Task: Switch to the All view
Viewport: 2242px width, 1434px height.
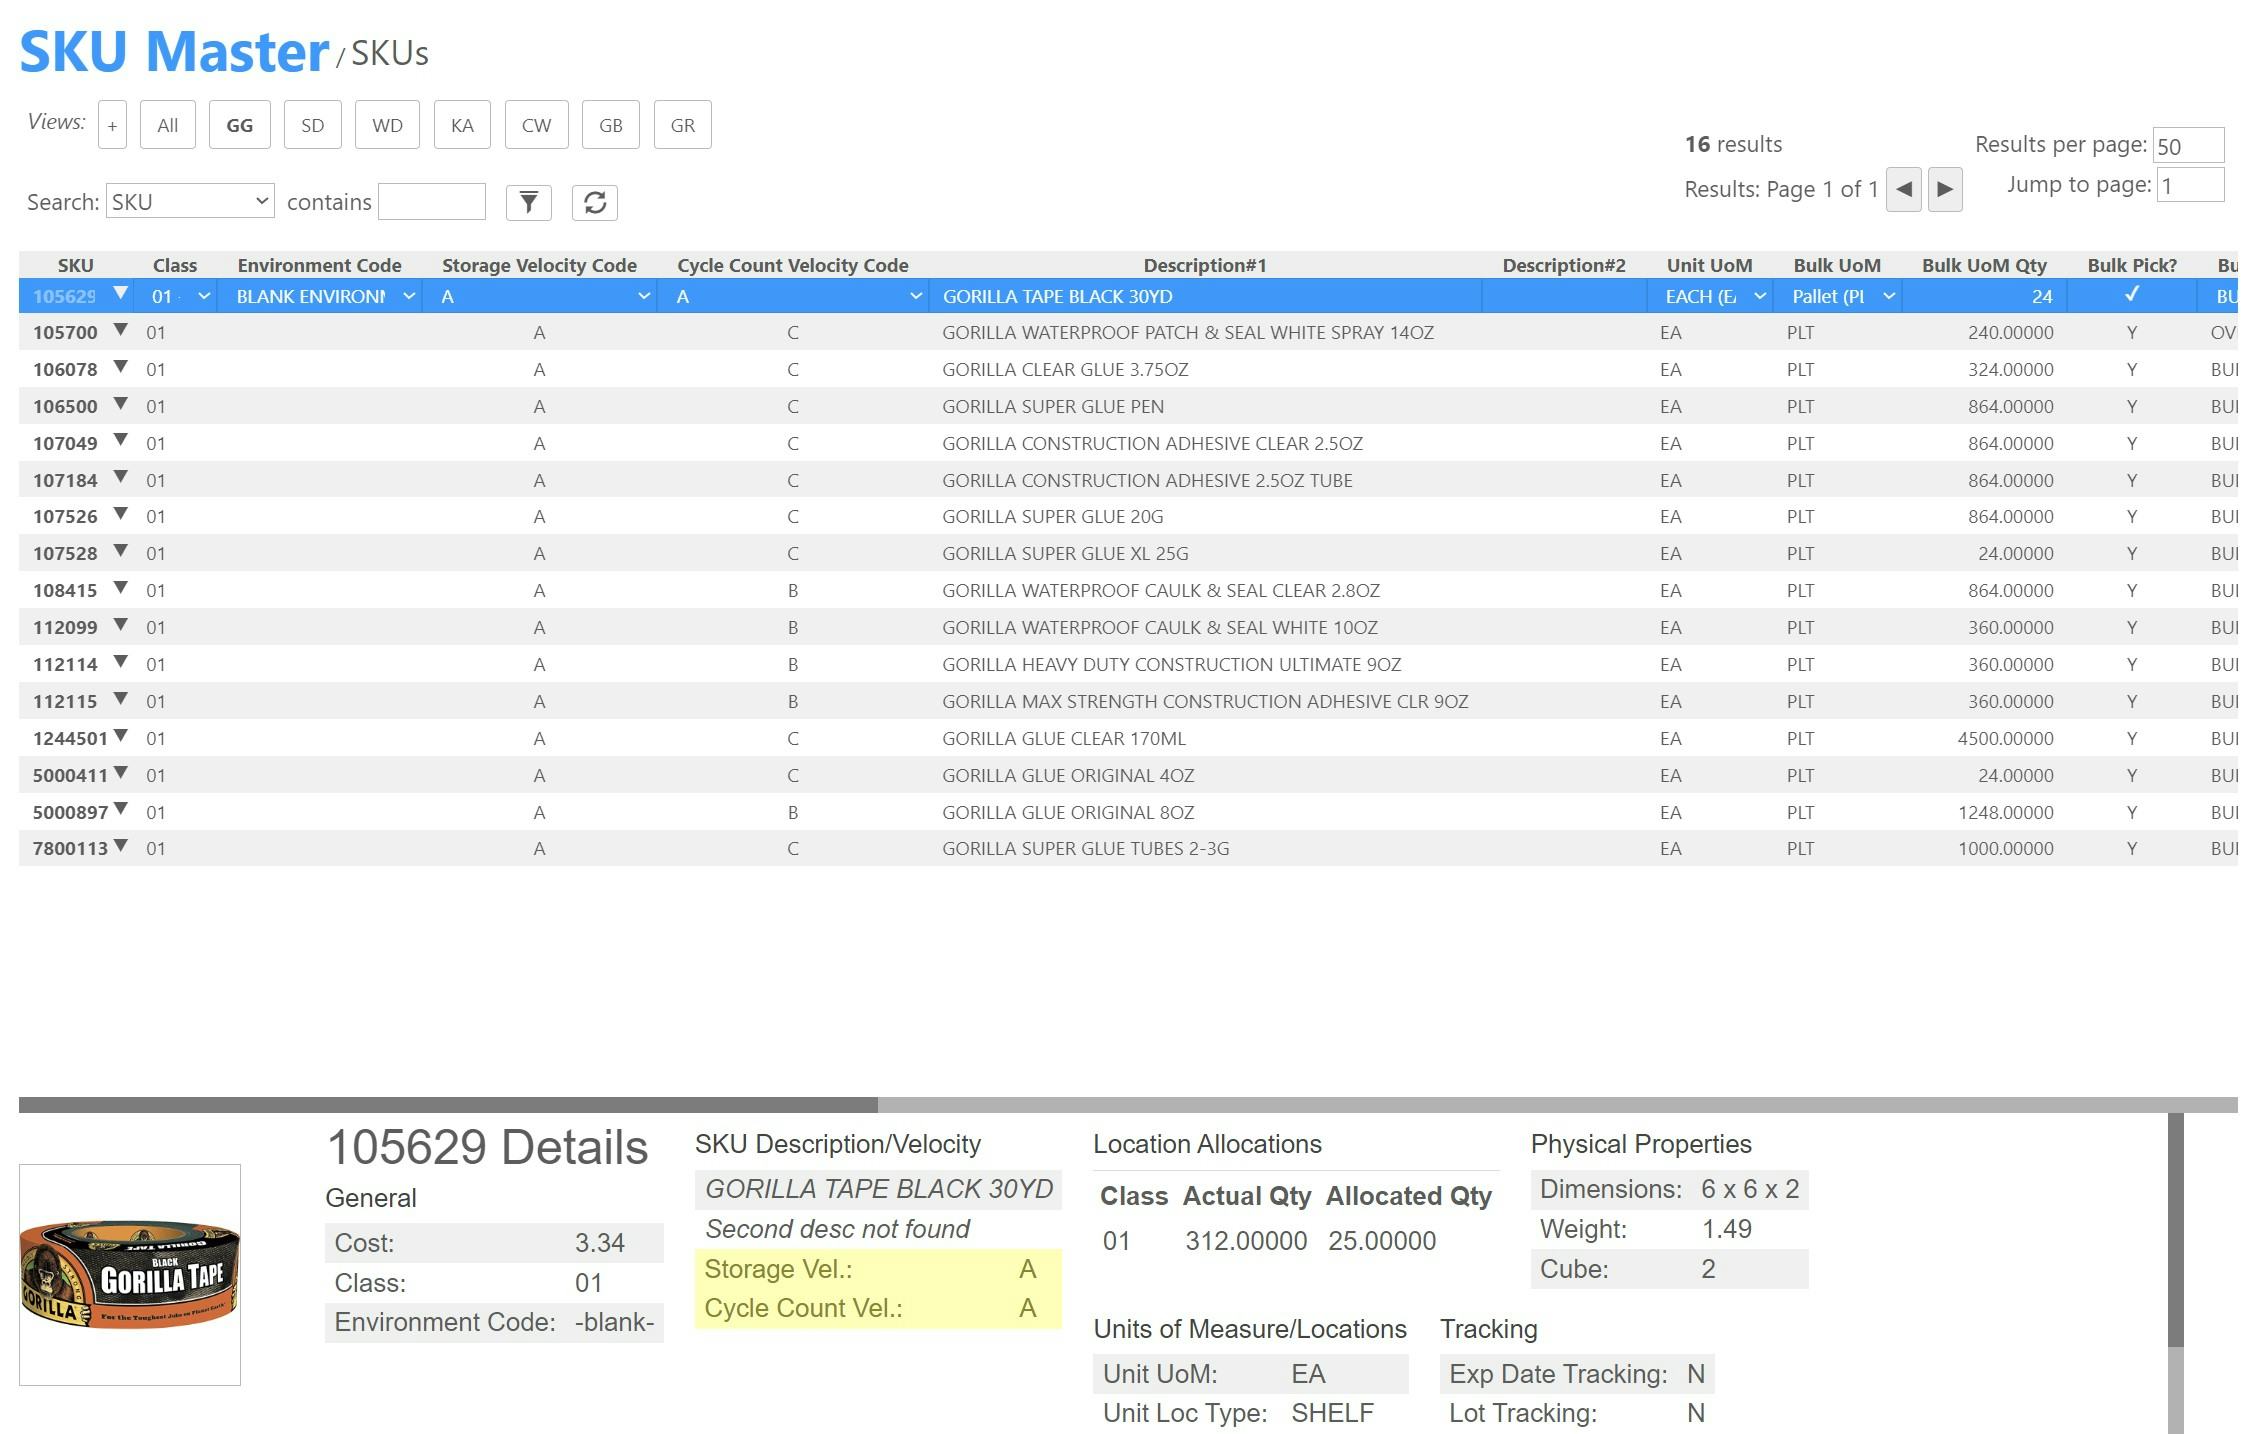Action: [x=166, y=124]
